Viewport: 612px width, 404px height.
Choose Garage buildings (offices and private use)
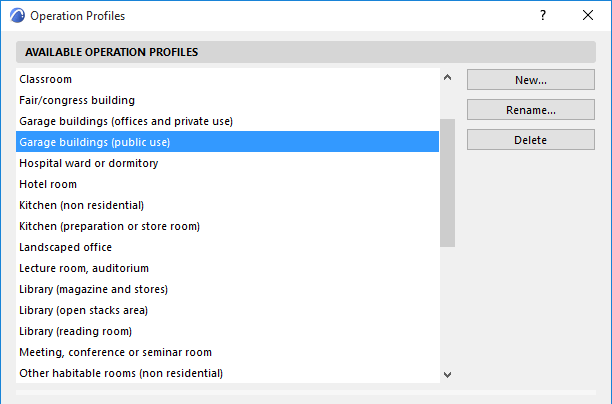tap(126, 121)
